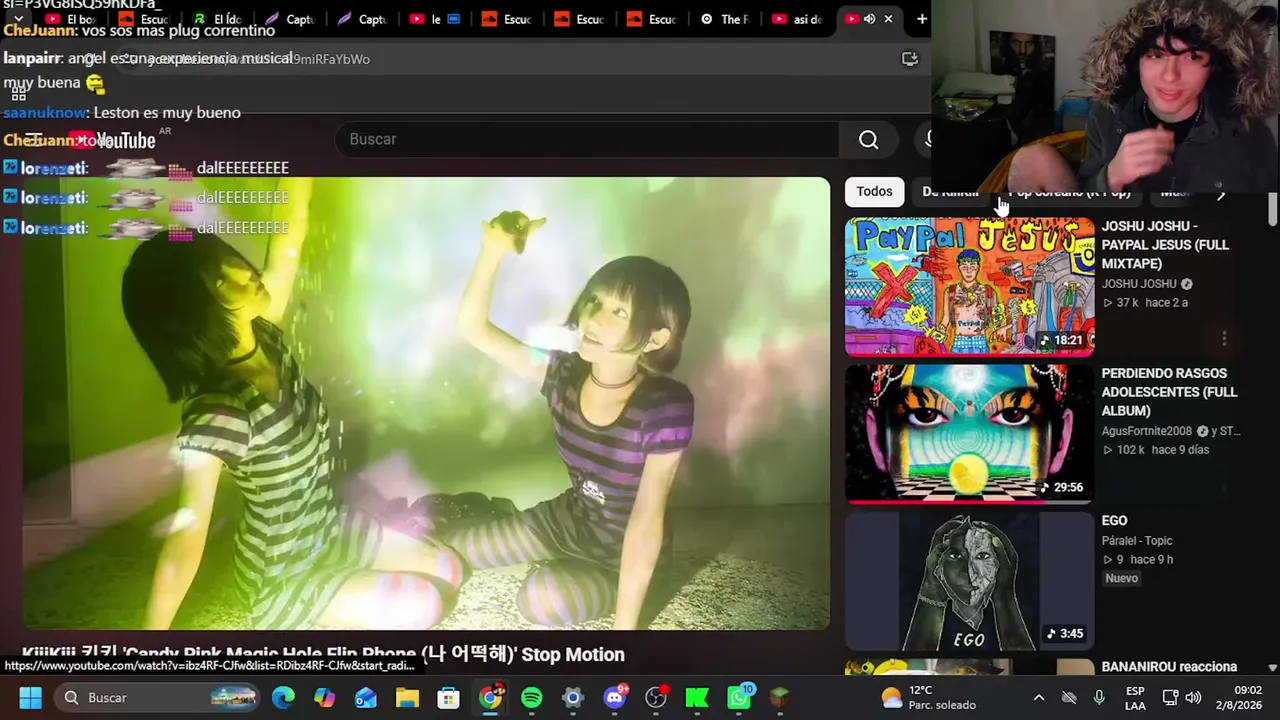Open Outlook from the taskbar
The image size is (1280, 720).
tap(366, 697)
